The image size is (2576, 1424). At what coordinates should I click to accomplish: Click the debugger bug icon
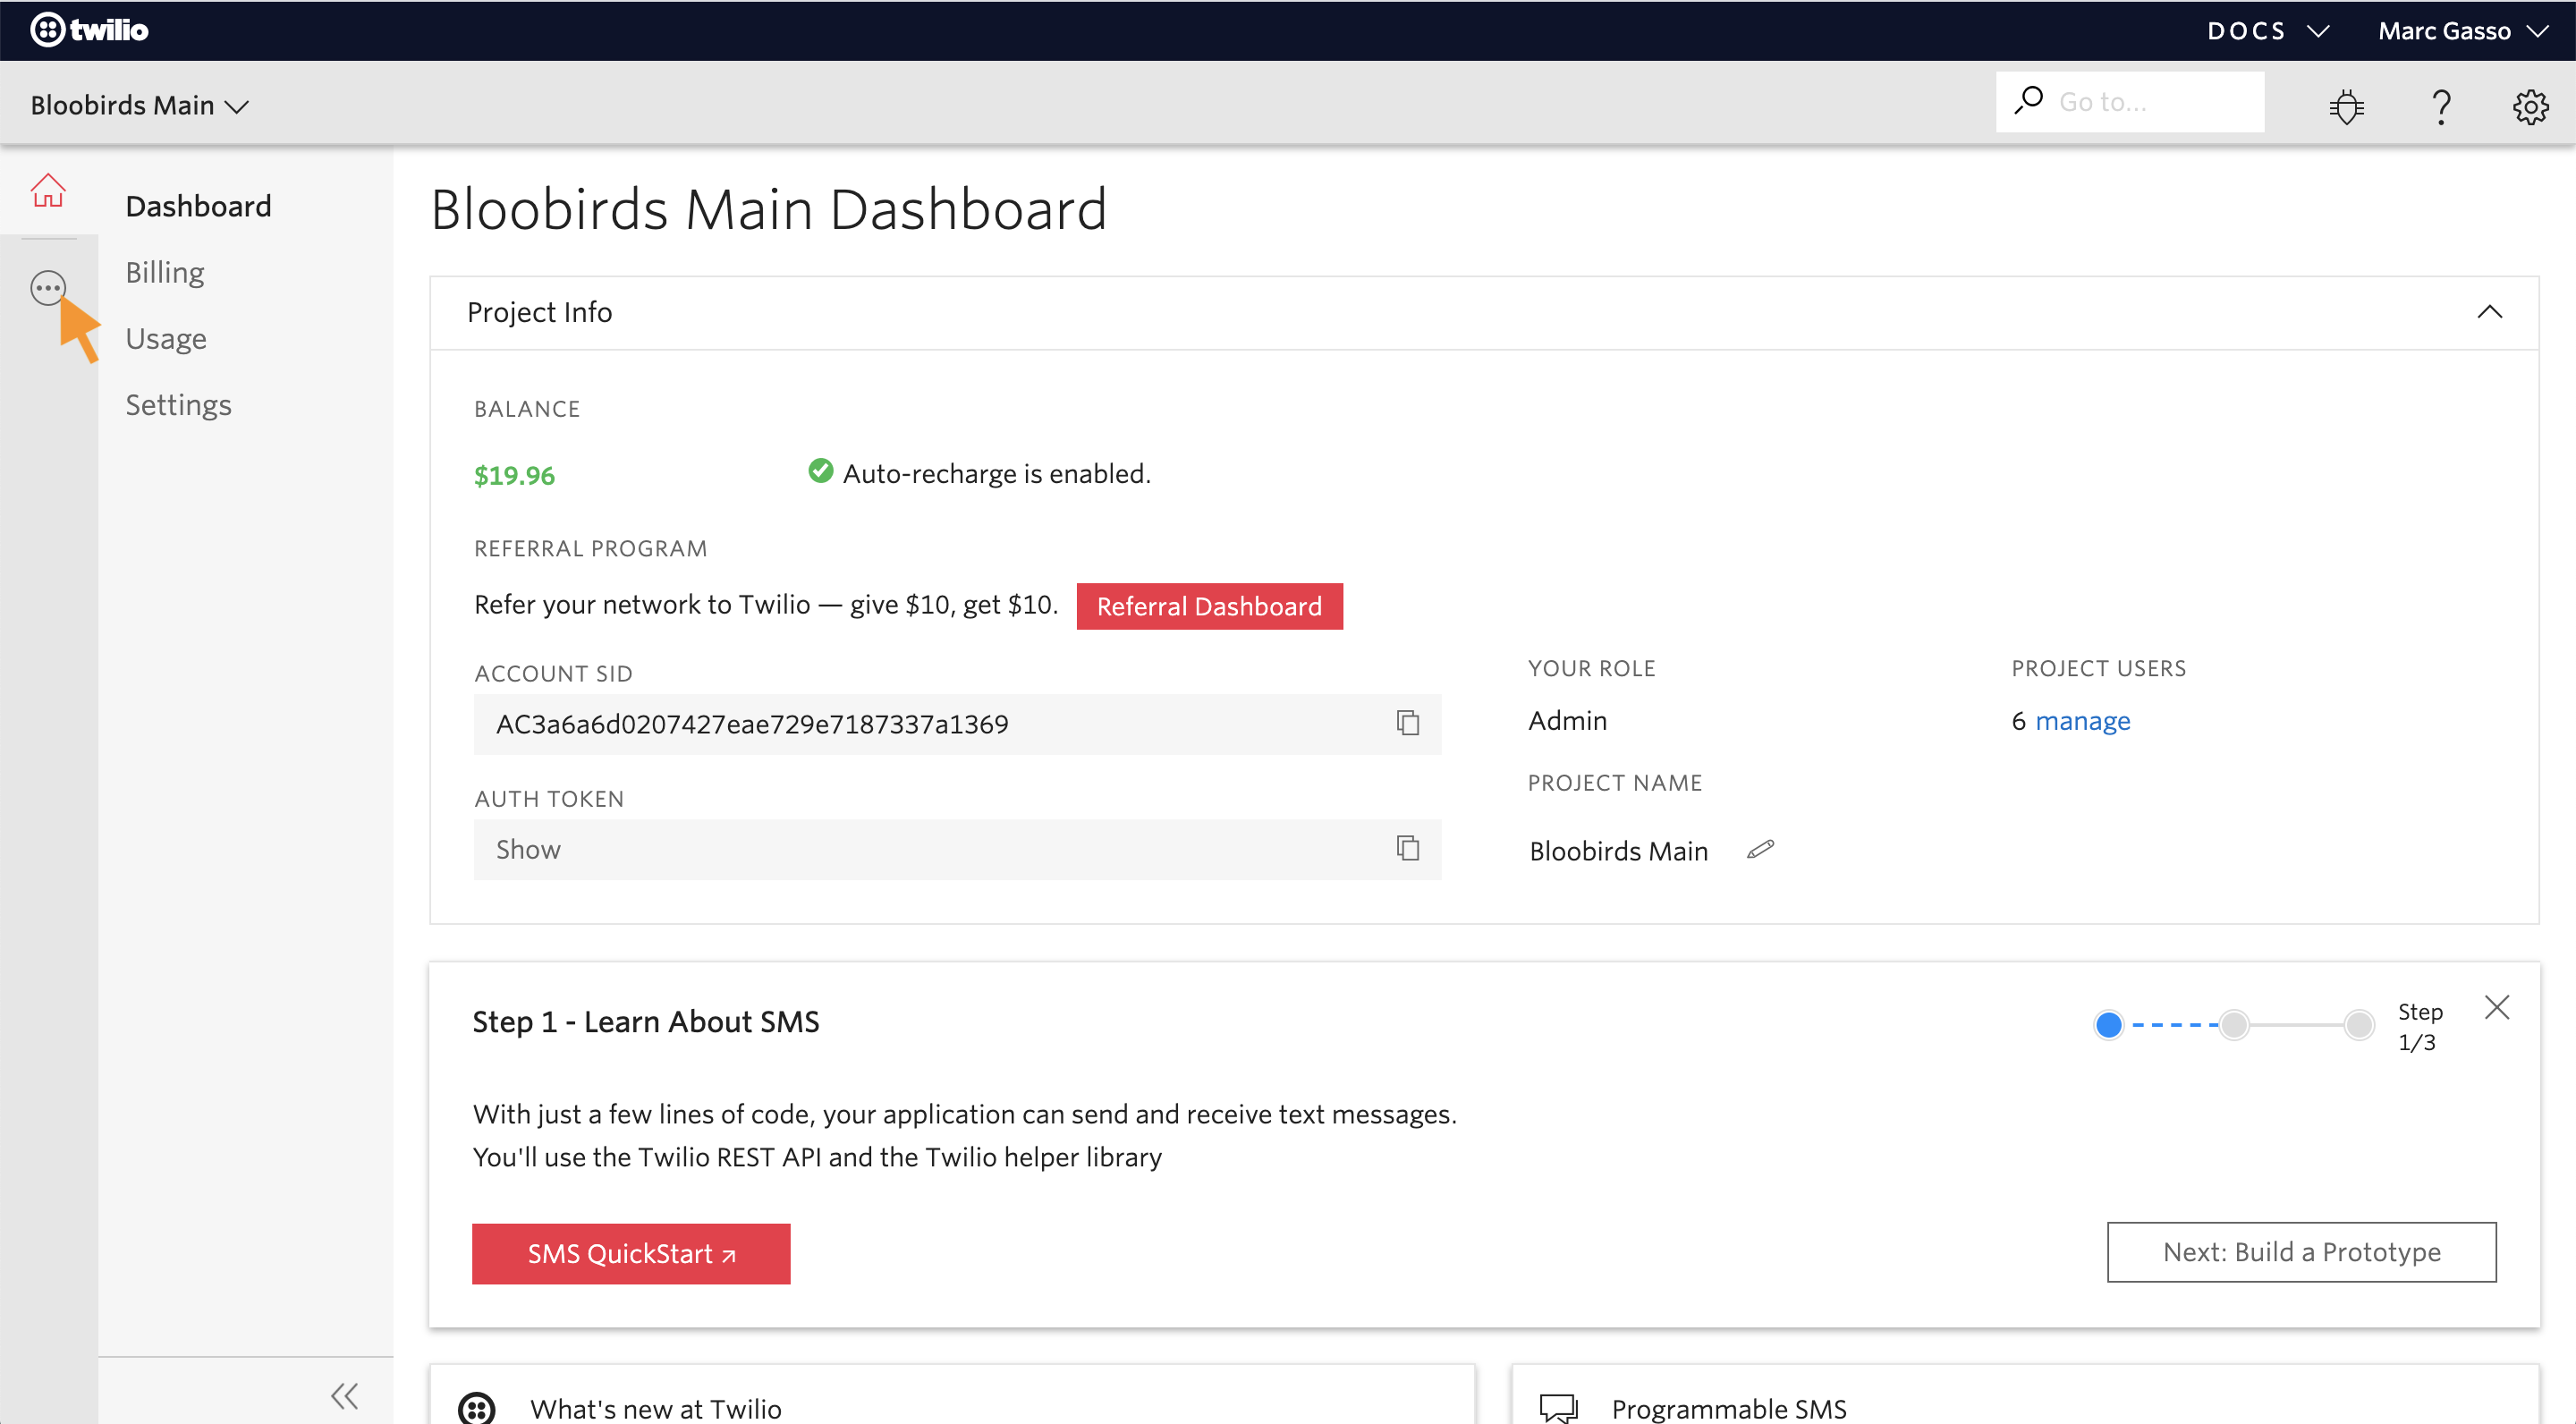point(2346,105)
